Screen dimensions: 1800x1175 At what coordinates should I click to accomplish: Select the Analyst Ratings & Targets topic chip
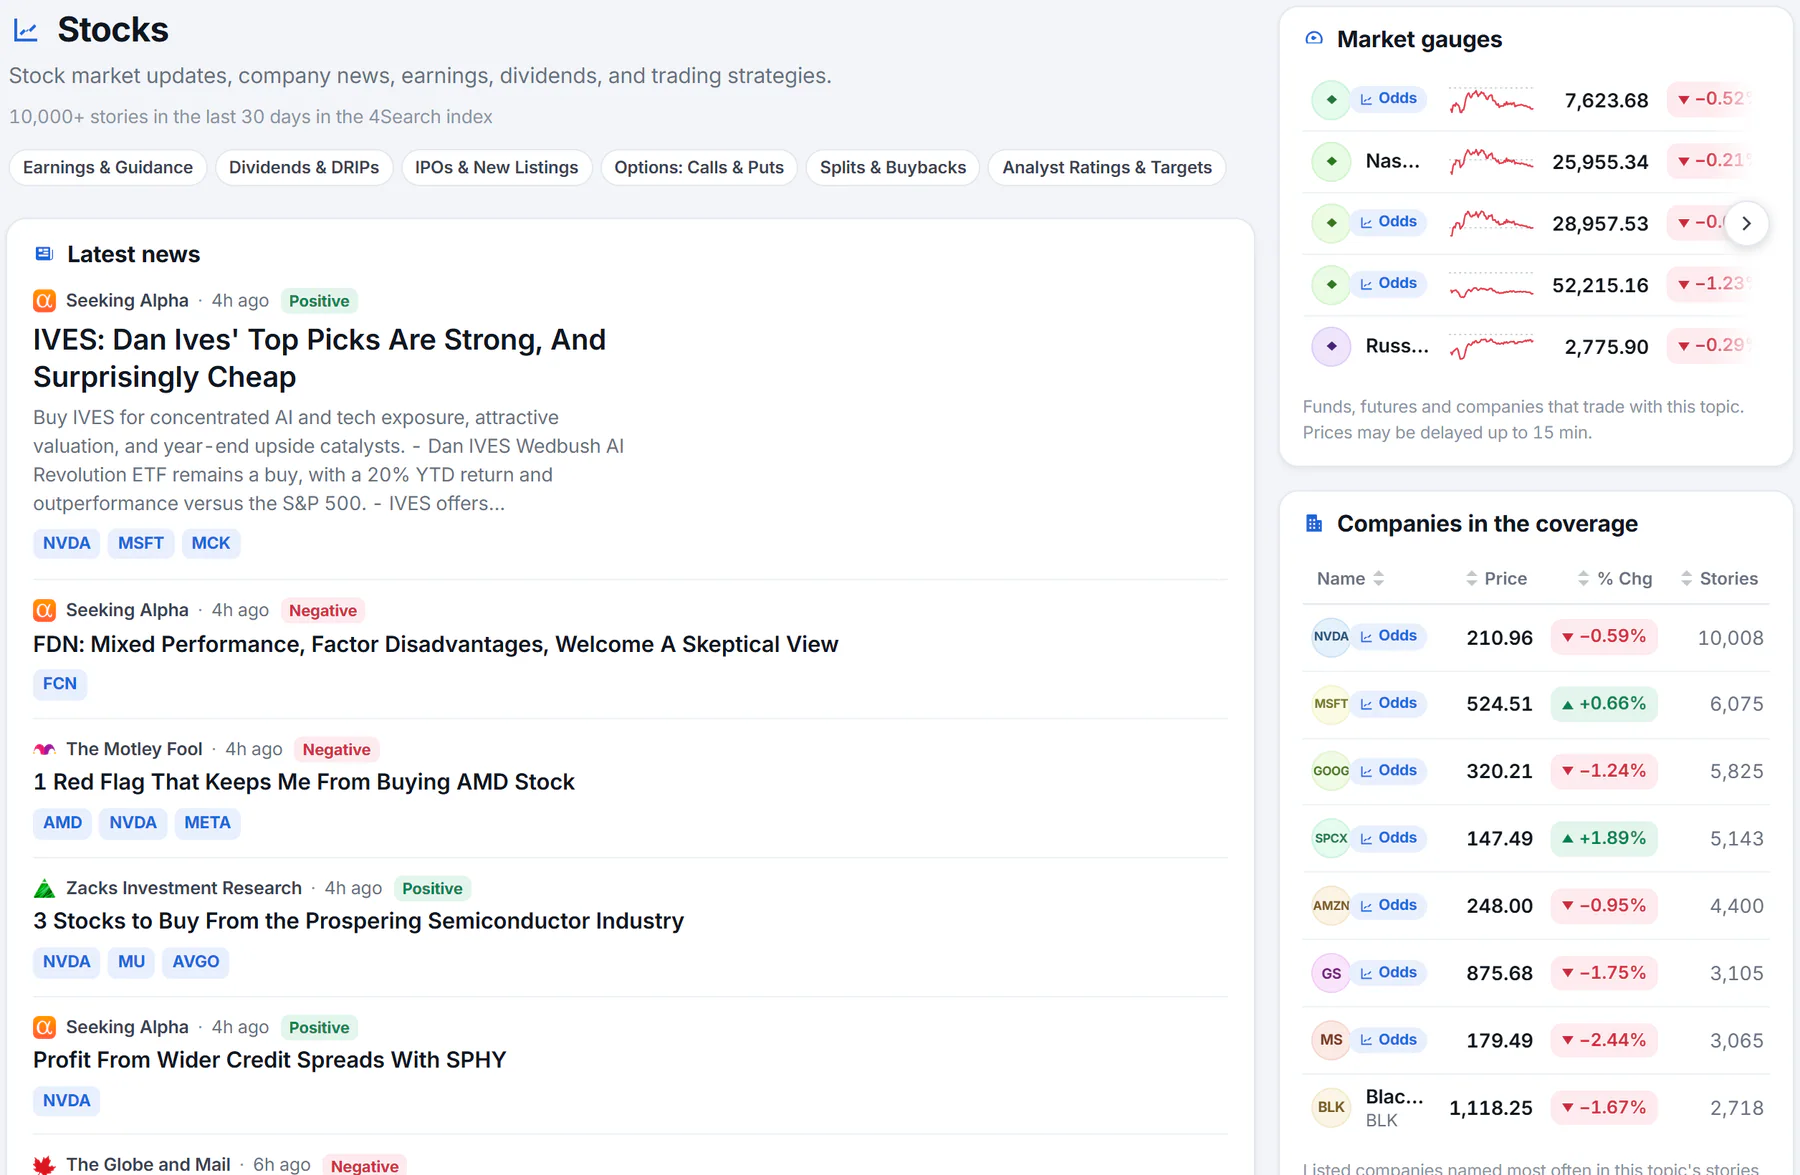1107,167
